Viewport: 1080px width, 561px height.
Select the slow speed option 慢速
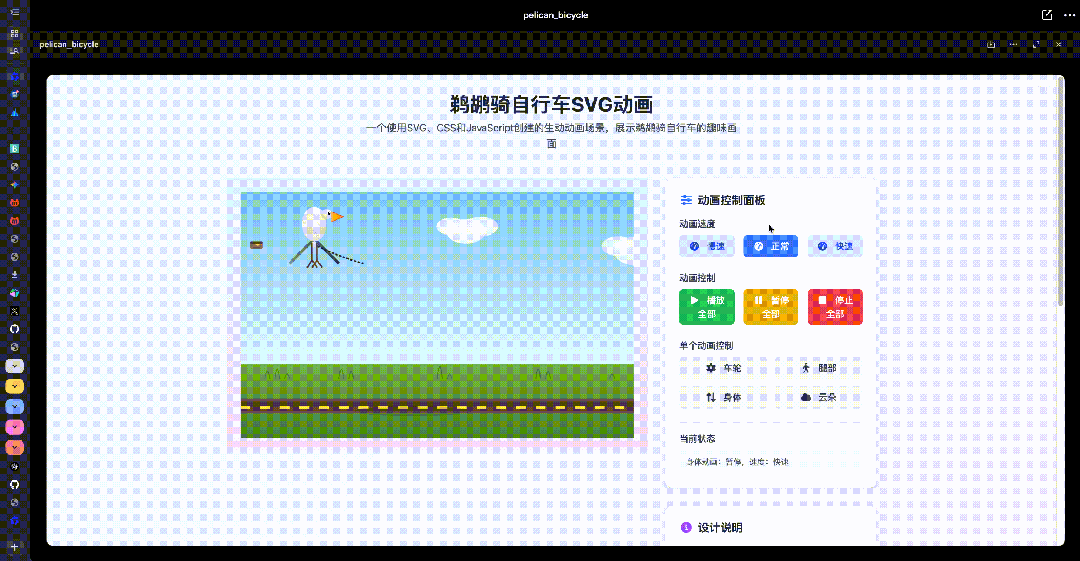(x=707, y=246)
